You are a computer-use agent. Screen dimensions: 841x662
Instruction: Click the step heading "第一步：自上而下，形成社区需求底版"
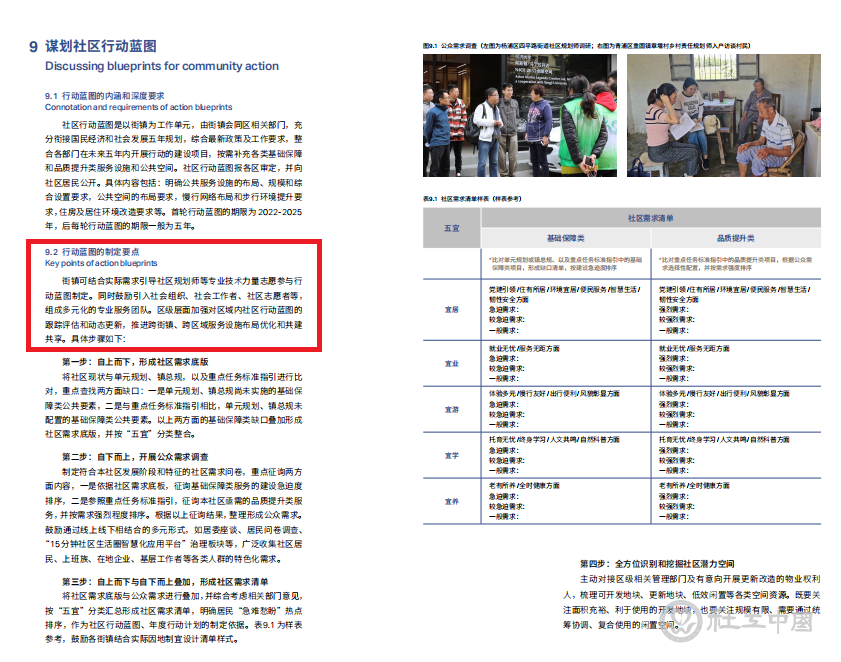pyautogui.click(x=135, y=362)
